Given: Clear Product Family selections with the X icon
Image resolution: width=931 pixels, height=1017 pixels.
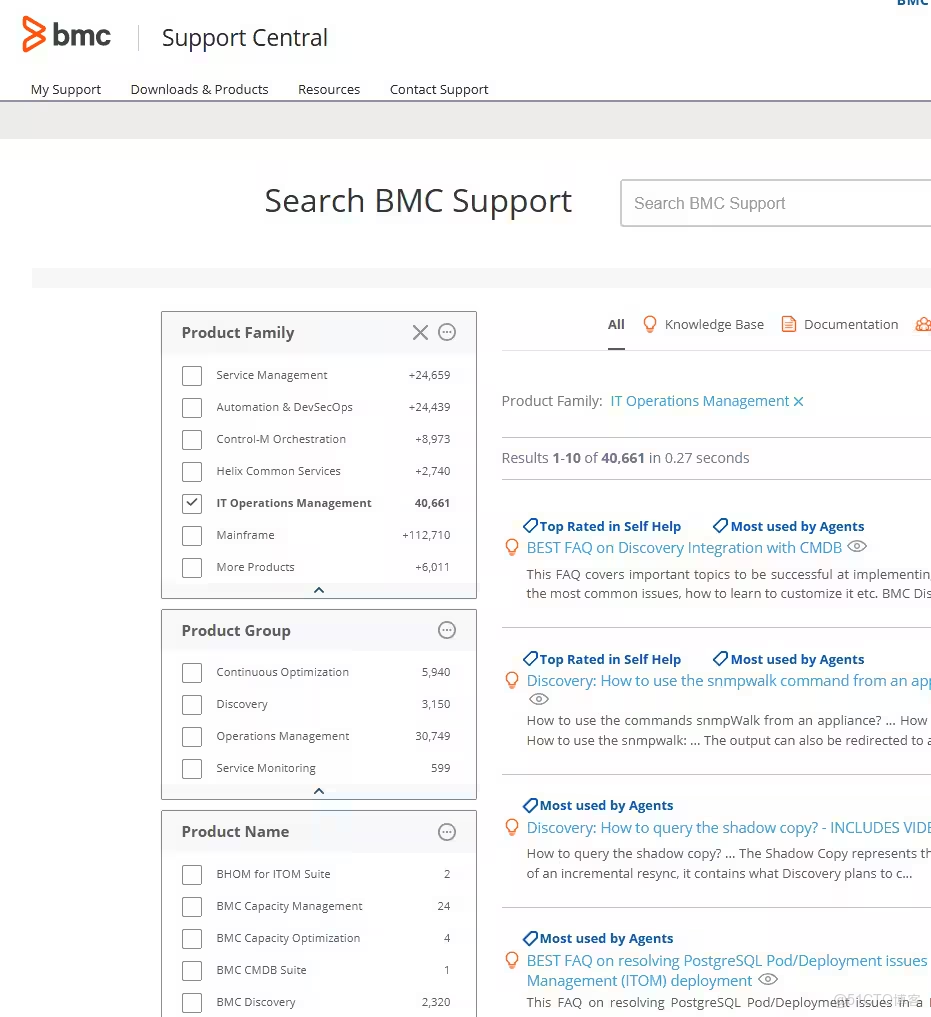Looking at the screenshot, I should click(420, 332).
